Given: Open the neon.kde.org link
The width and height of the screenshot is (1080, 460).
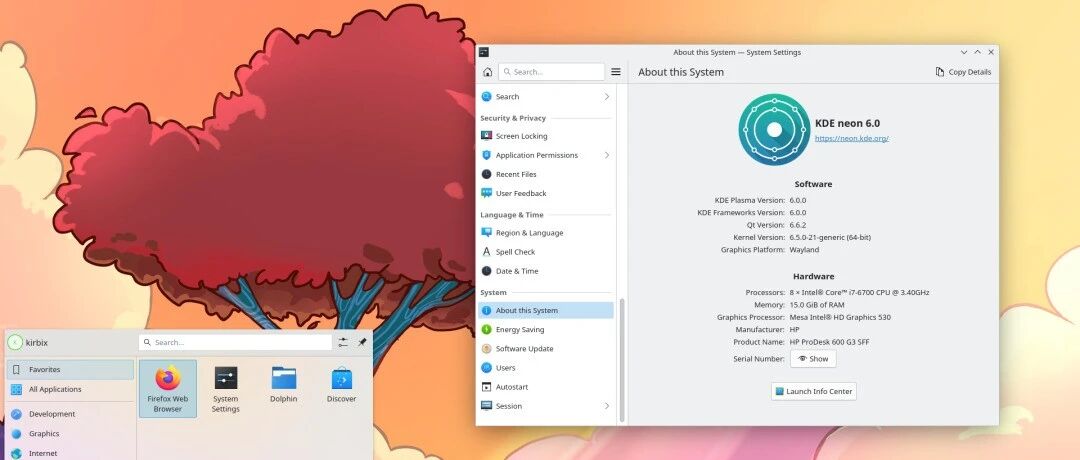Looking at the screenshot, I should pyautogui.click(x=851, y=138).
